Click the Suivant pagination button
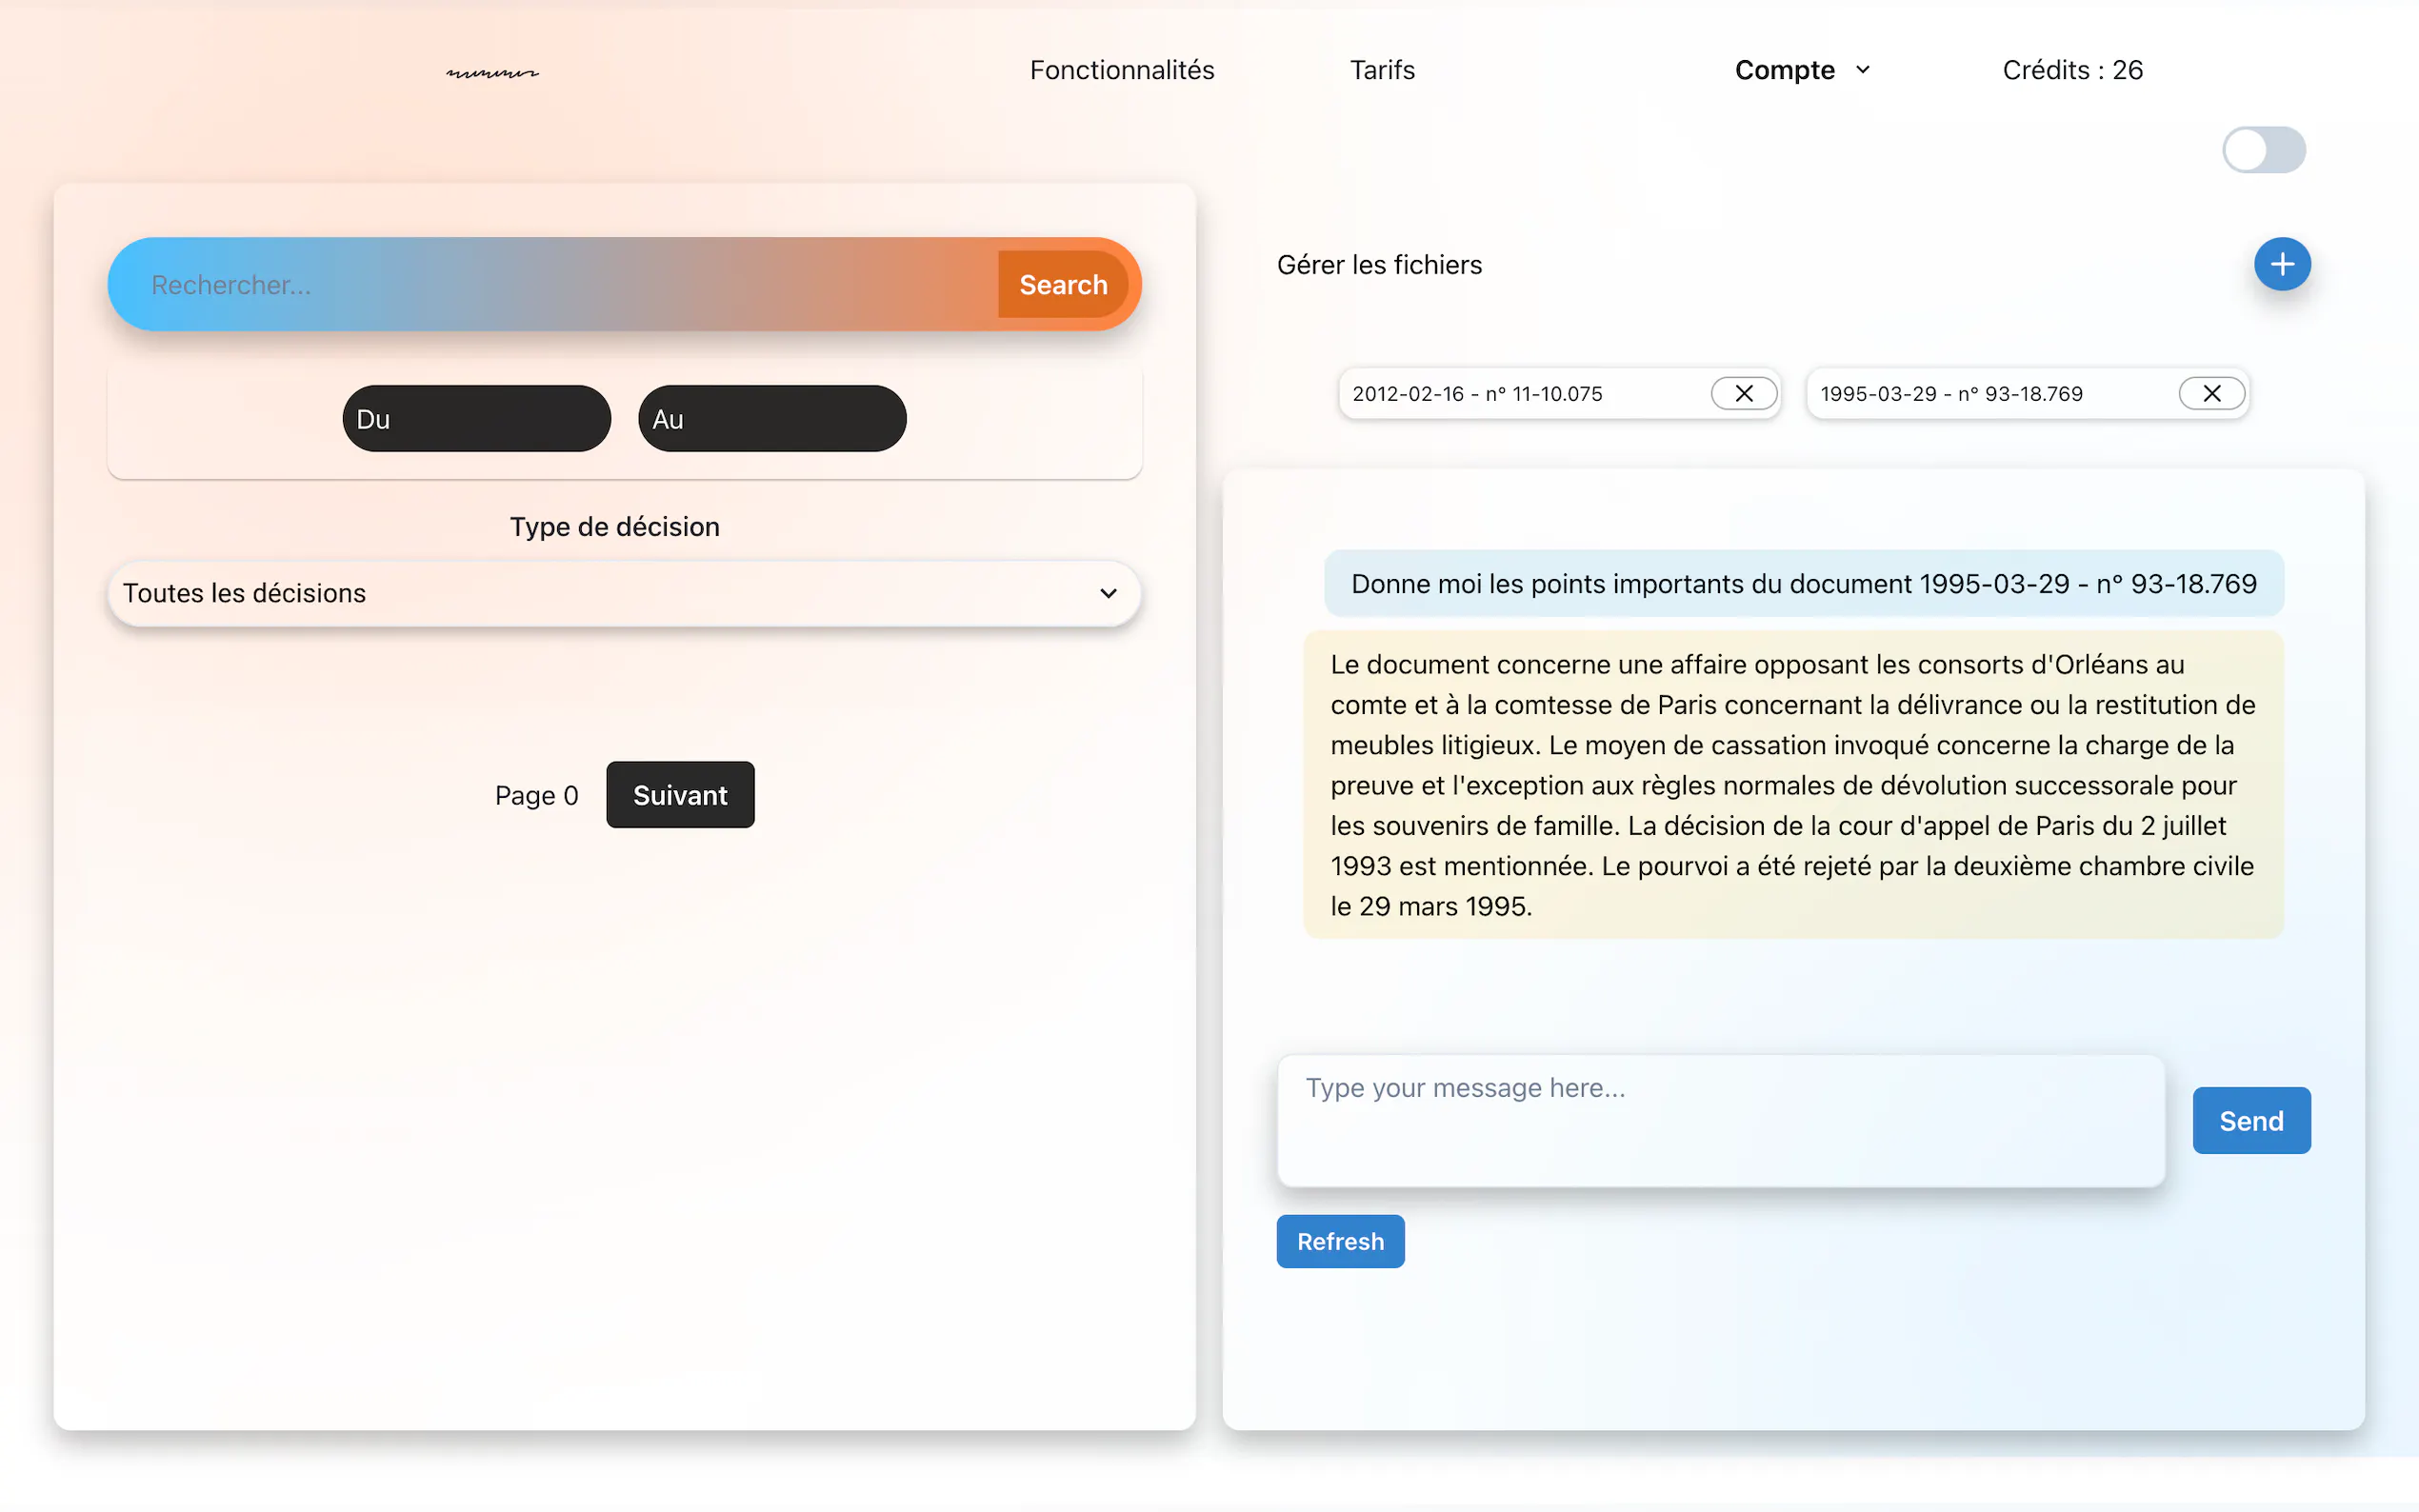The height and width of the screenshot is (1512, 2419). tap(680, 795)
